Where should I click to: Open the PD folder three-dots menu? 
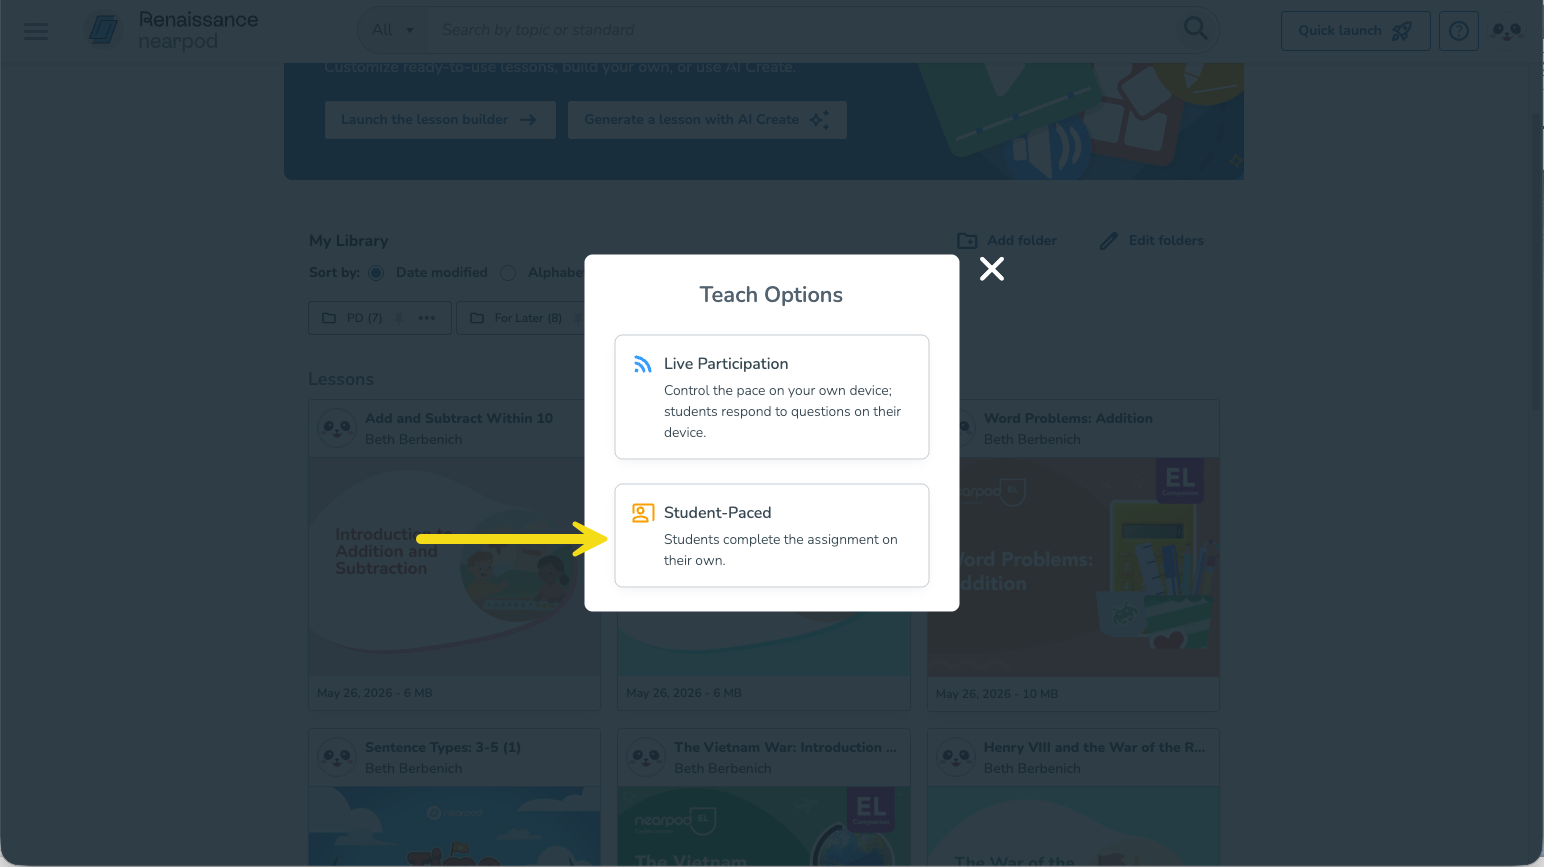point(427,318)
